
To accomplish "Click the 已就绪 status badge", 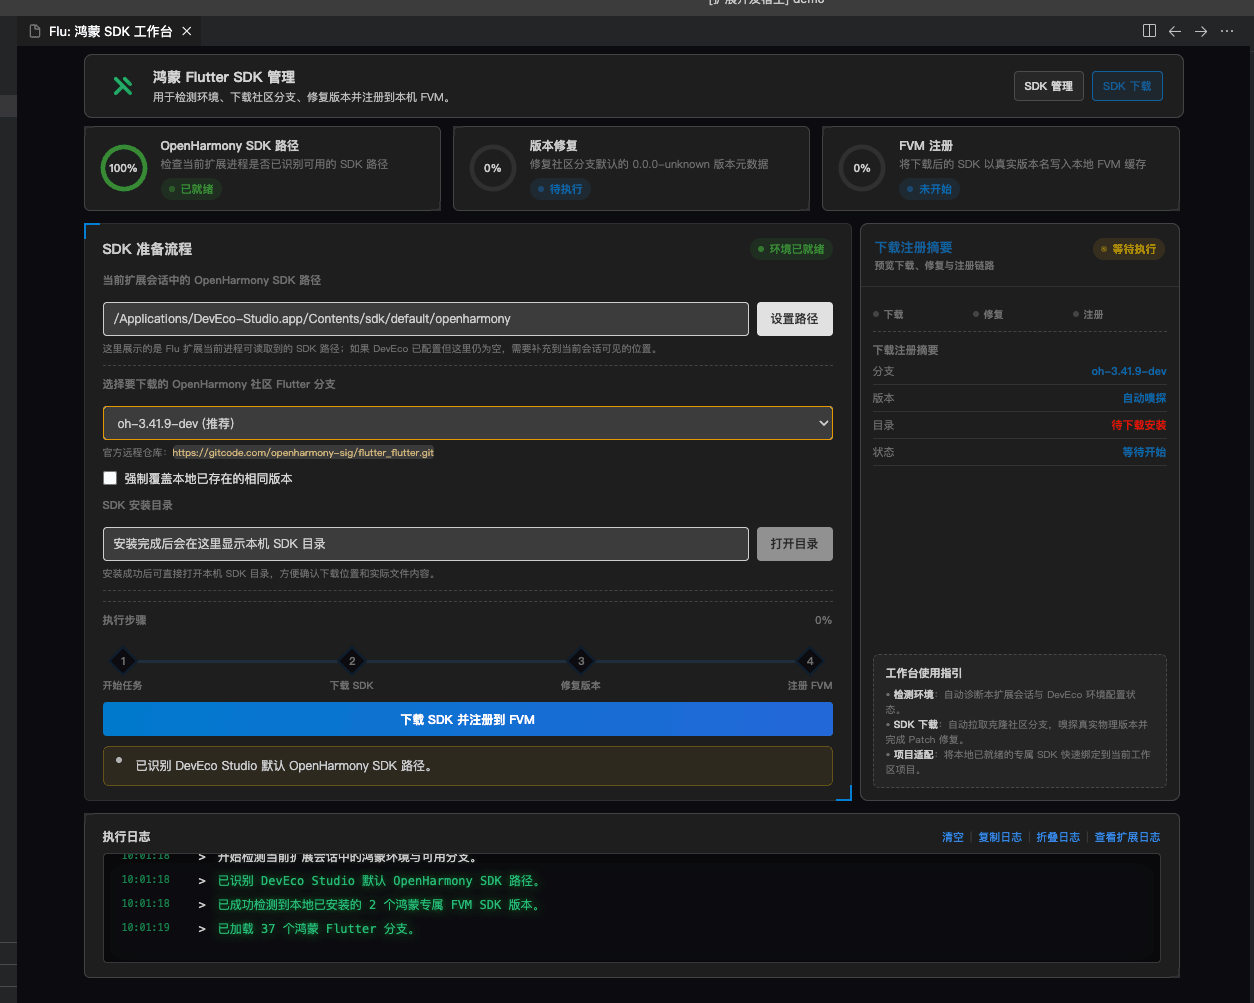I will tap(191, 188).
